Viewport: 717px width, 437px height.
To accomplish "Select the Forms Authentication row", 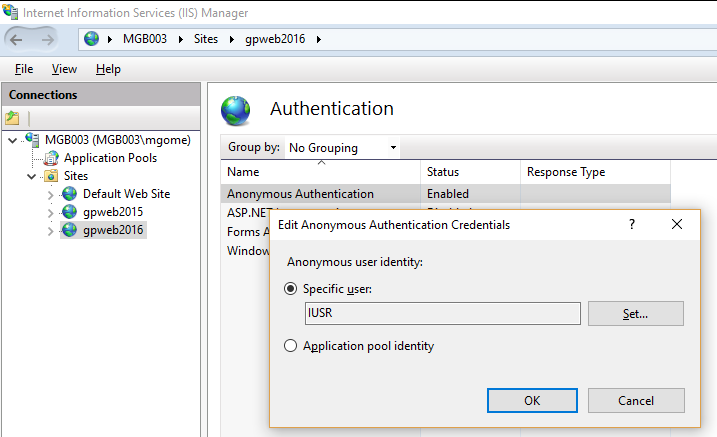I will tap(247, 232).
